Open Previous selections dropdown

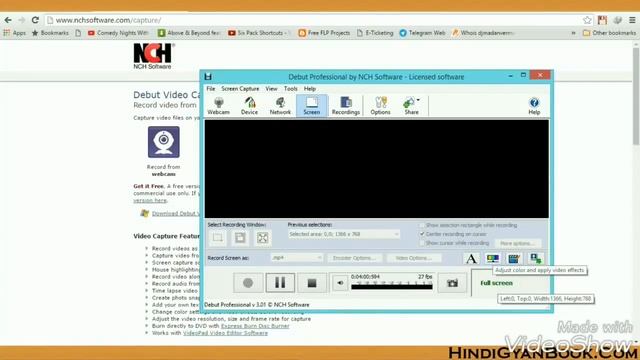click(344, 234)
